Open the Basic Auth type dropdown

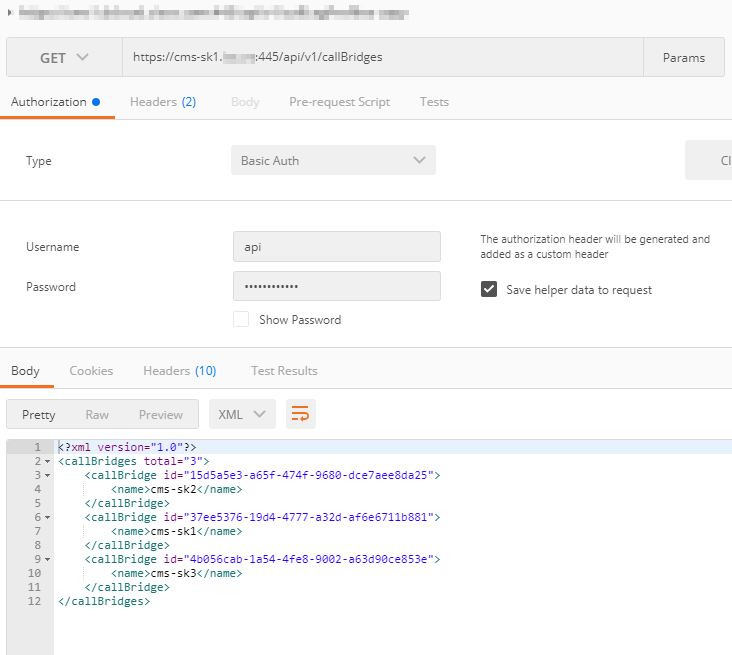tap(333, 160)
